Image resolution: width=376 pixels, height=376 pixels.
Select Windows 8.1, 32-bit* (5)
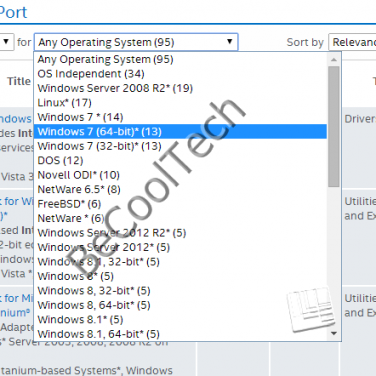point(180,262)
